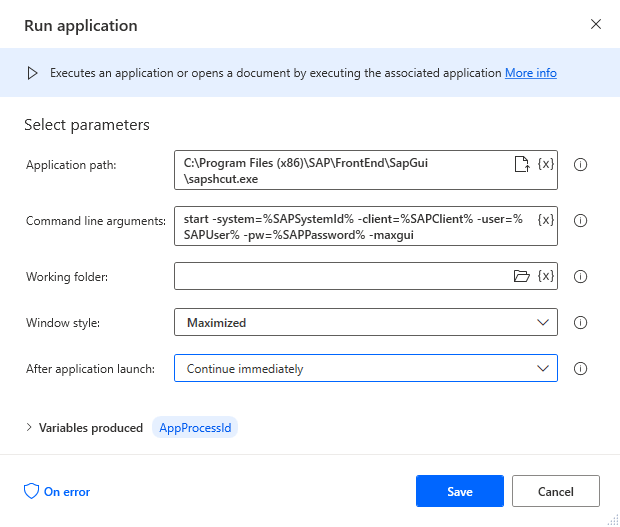Open folder browser for Working folder
Screen dimensions: 620x527
pos(522,276)
